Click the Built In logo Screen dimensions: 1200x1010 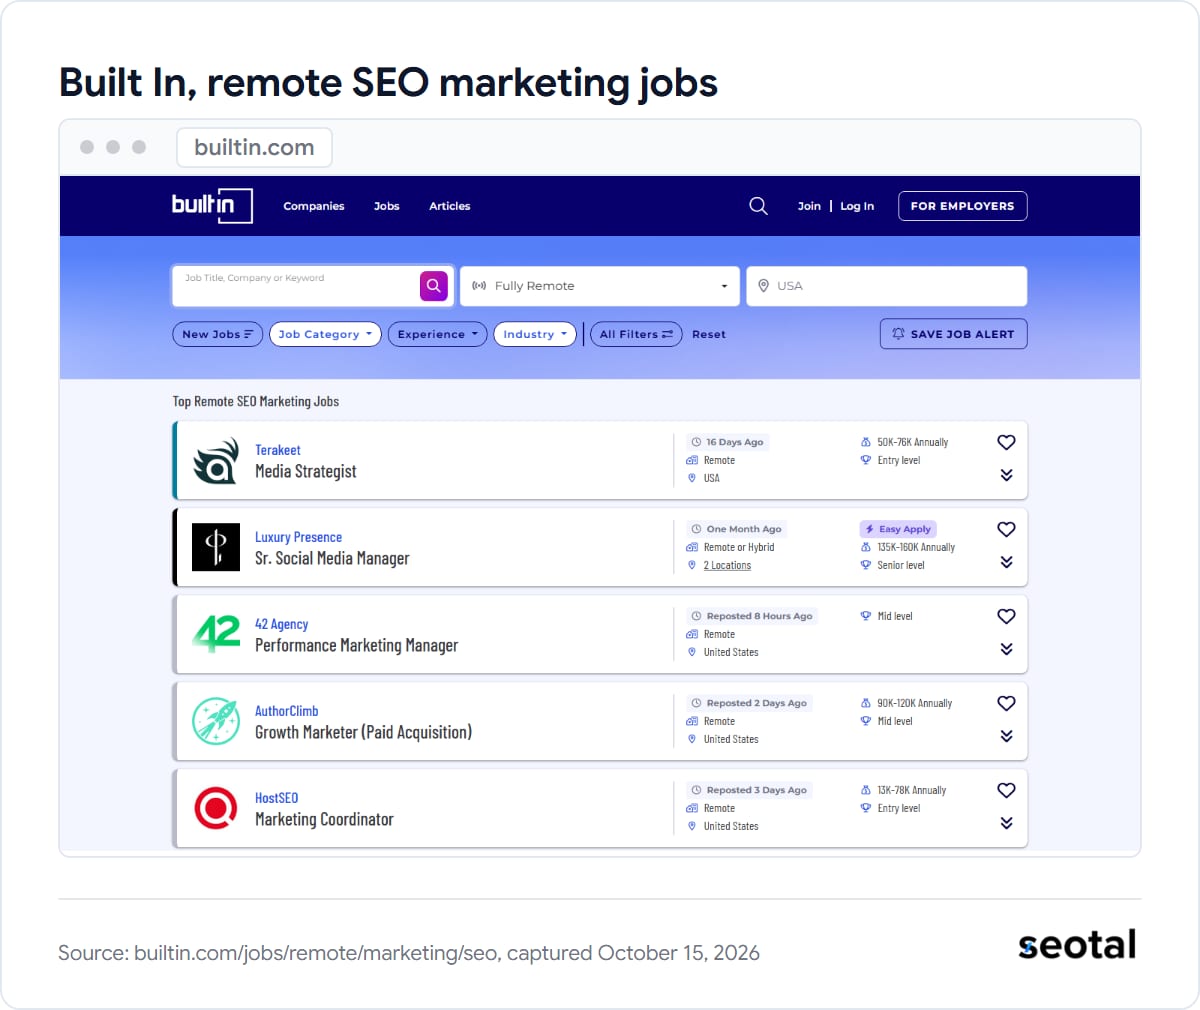[212, 205]
